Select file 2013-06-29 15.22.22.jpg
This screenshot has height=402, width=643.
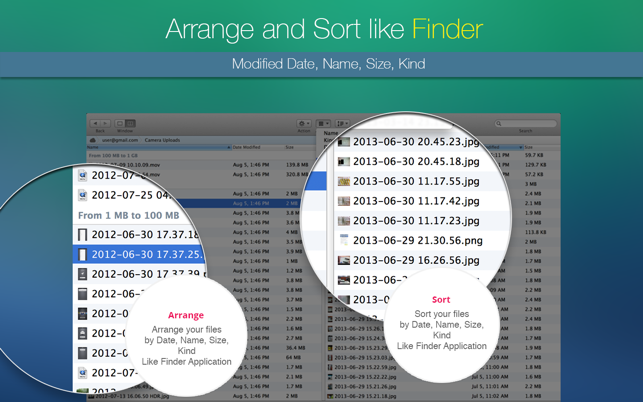click(x=365, y=377)
